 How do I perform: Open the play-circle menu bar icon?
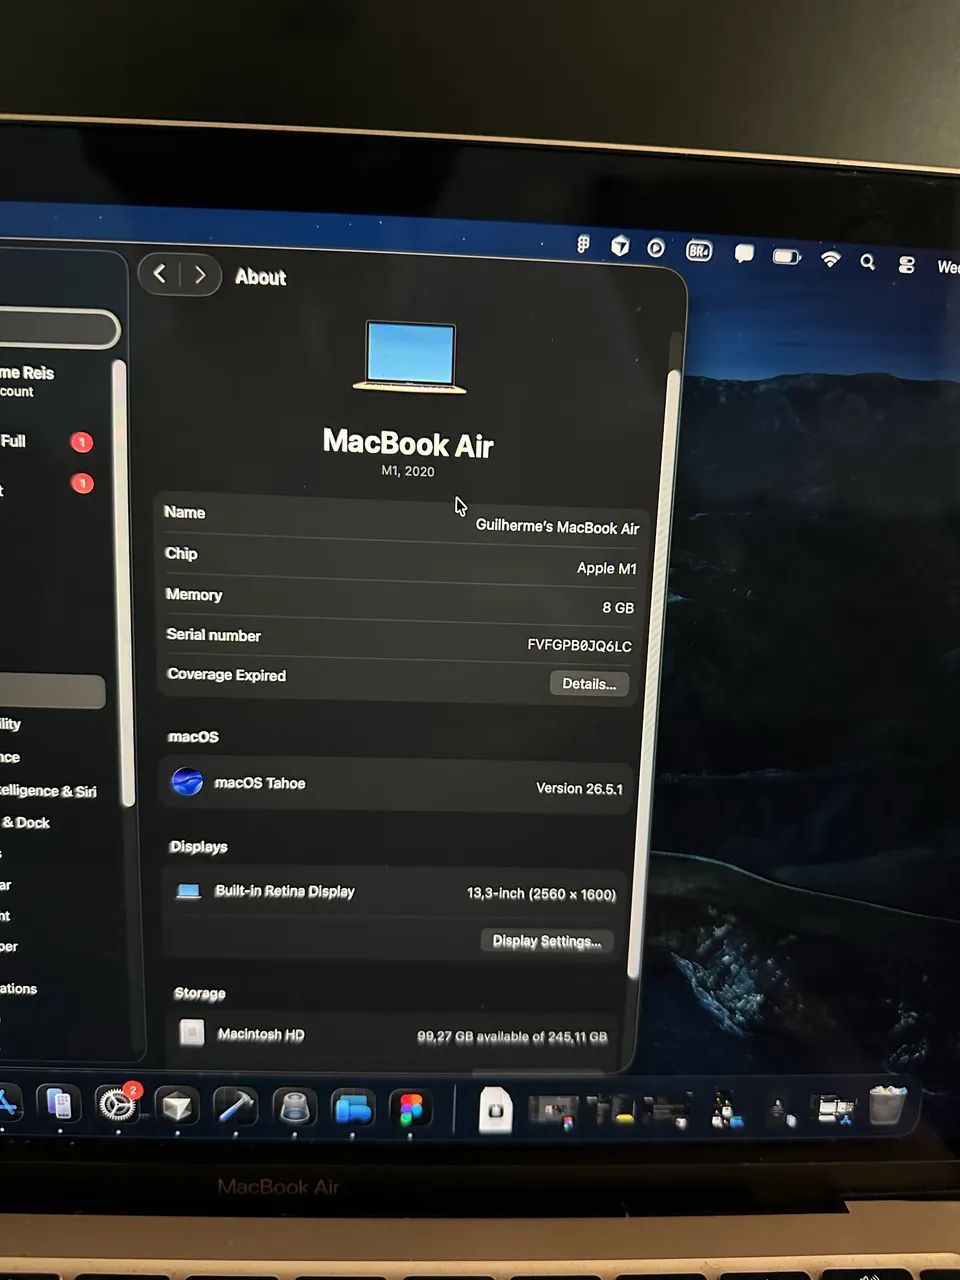click(x=656, y=247)
